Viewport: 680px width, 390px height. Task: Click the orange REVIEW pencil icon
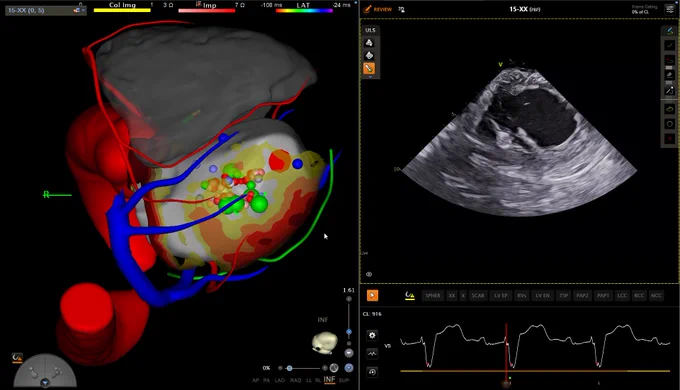coord(368,9)
